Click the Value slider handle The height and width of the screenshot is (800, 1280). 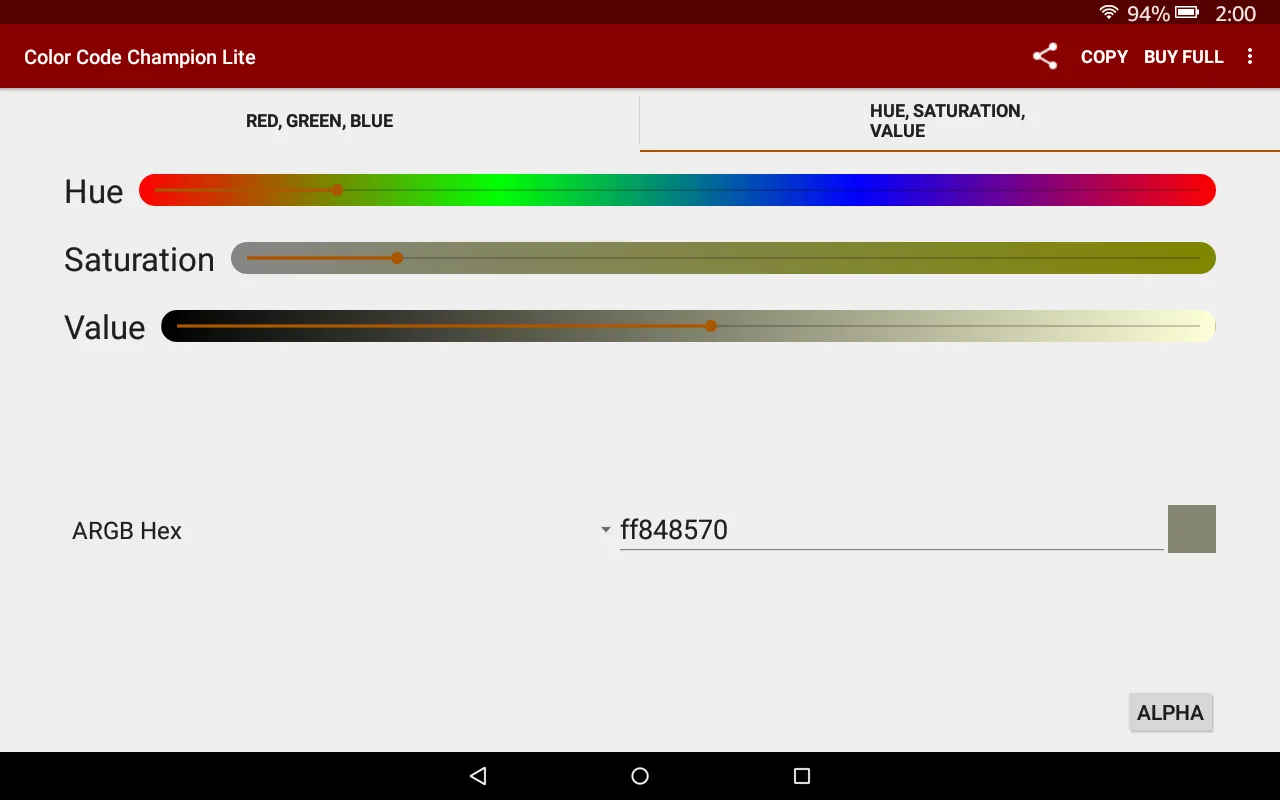[x=711, y=326]
